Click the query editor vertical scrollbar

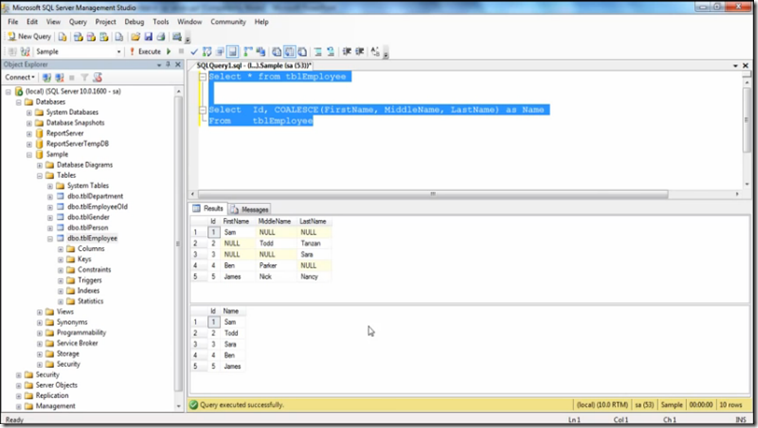pos(747,118)
